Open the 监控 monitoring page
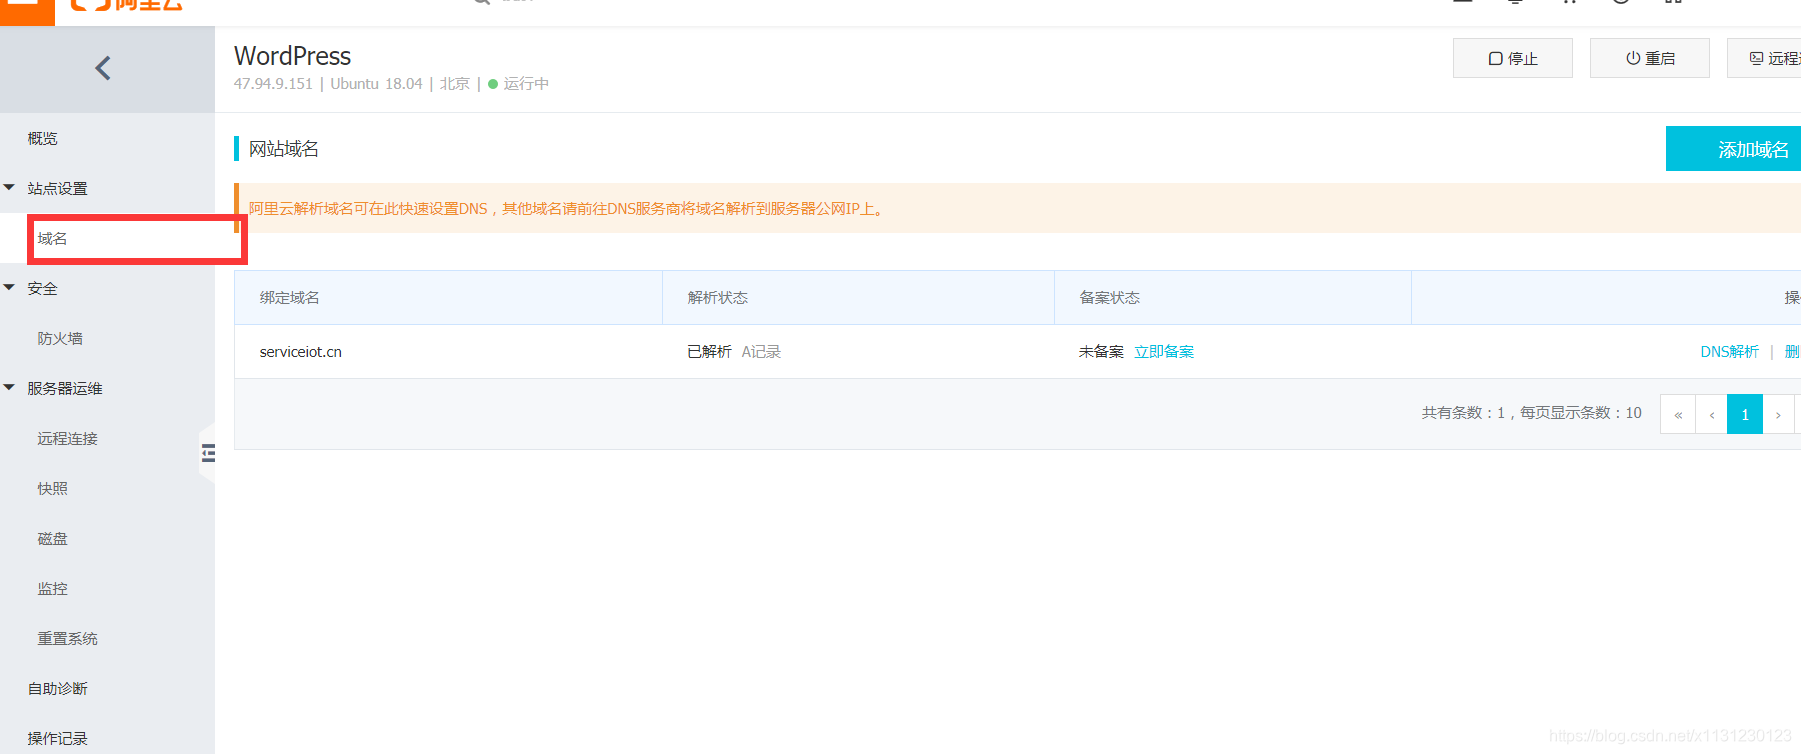1801x754 pixels. click(52, 588)
